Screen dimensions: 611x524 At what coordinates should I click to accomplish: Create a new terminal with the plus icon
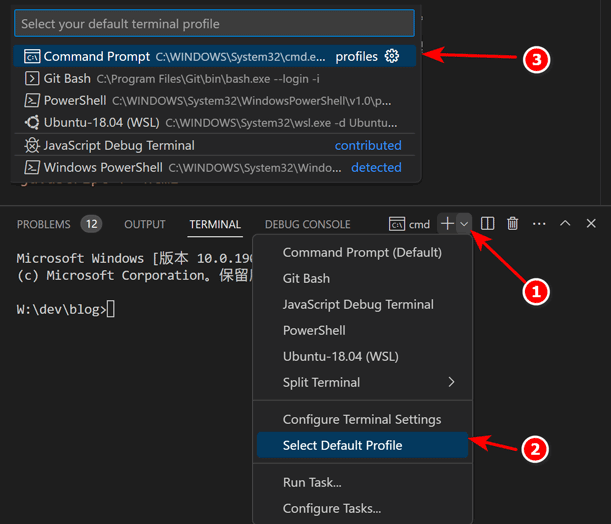447,224
